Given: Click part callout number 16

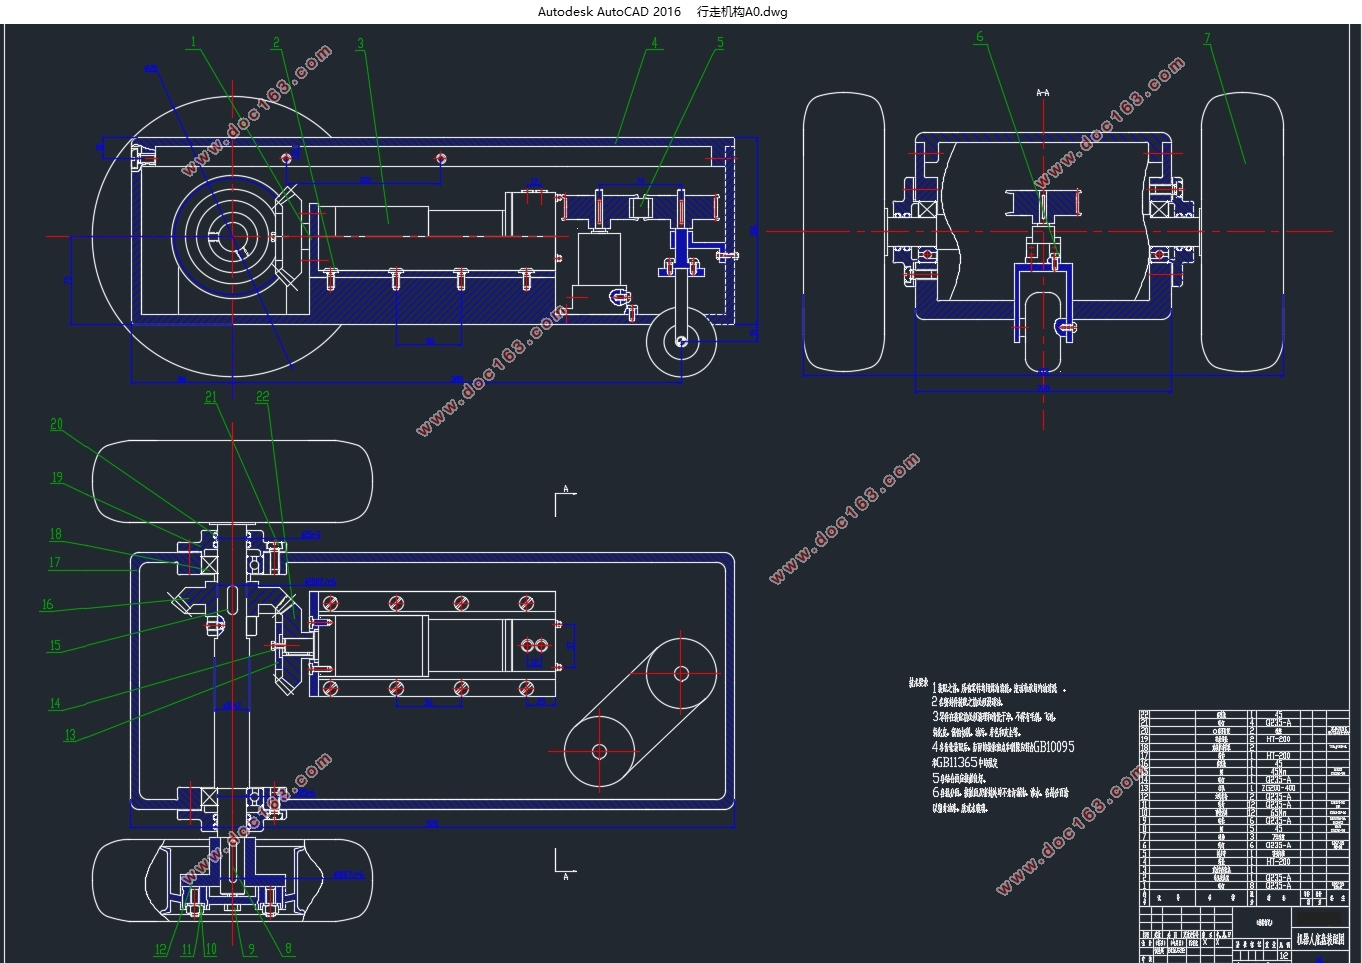Looking at the screenshot, I should click(47, 605).
